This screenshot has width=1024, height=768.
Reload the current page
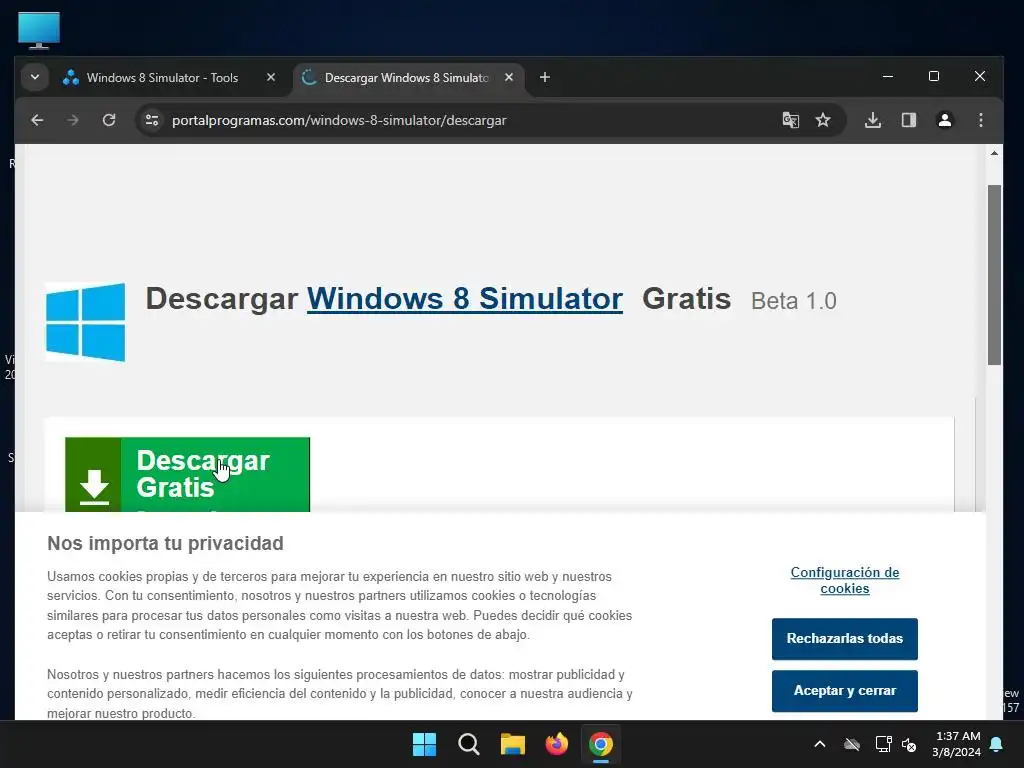(x=109, y=120)
